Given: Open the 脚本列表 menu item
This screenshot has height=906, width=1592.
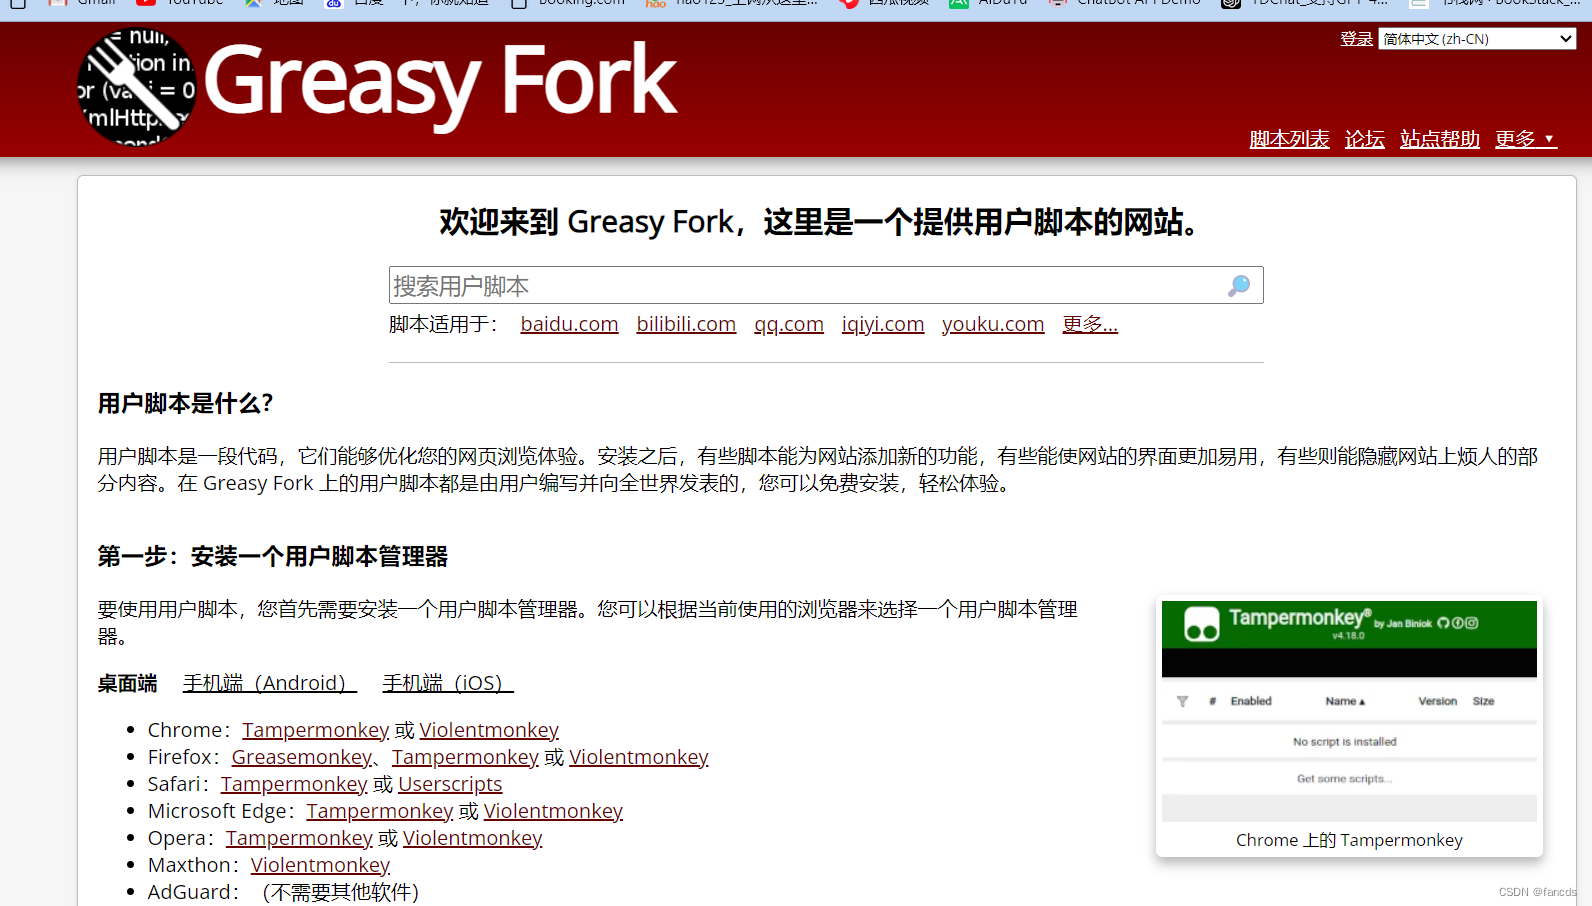Looking at the screenshot, I should tap(1289, 139).
